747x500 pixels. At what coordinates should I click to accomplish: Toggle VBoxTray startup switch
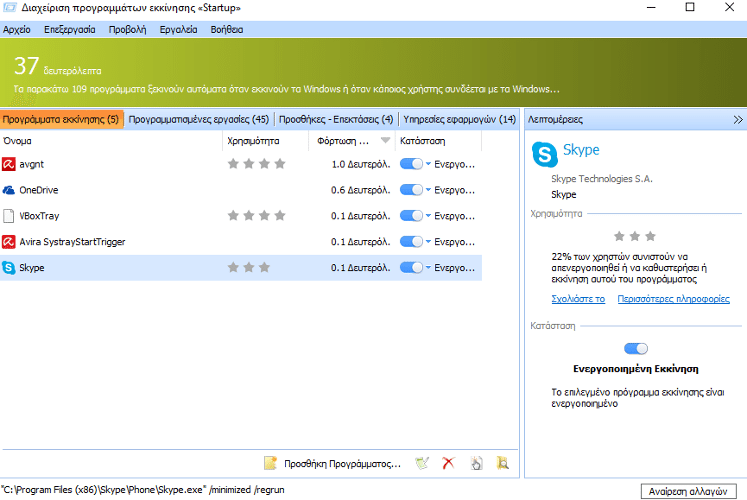point(411,216)
